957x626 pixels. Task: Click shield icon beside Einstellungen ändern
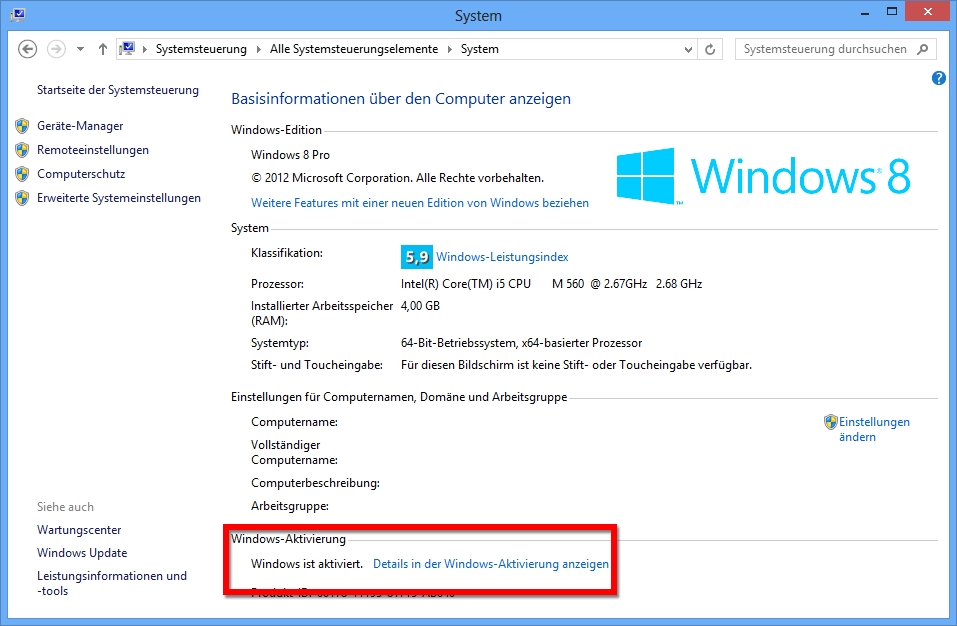(x=831, y=422)
